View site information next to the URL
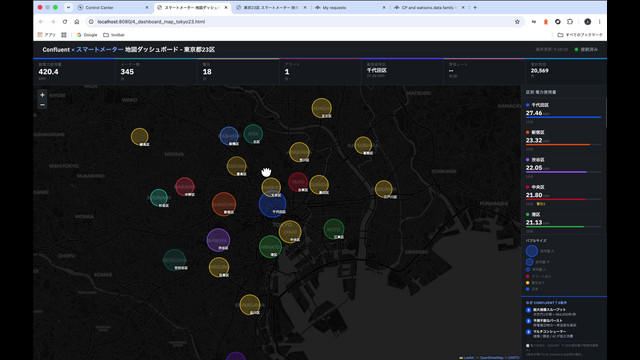The width and height of the screenshot is (640, 360). (91, 22)
